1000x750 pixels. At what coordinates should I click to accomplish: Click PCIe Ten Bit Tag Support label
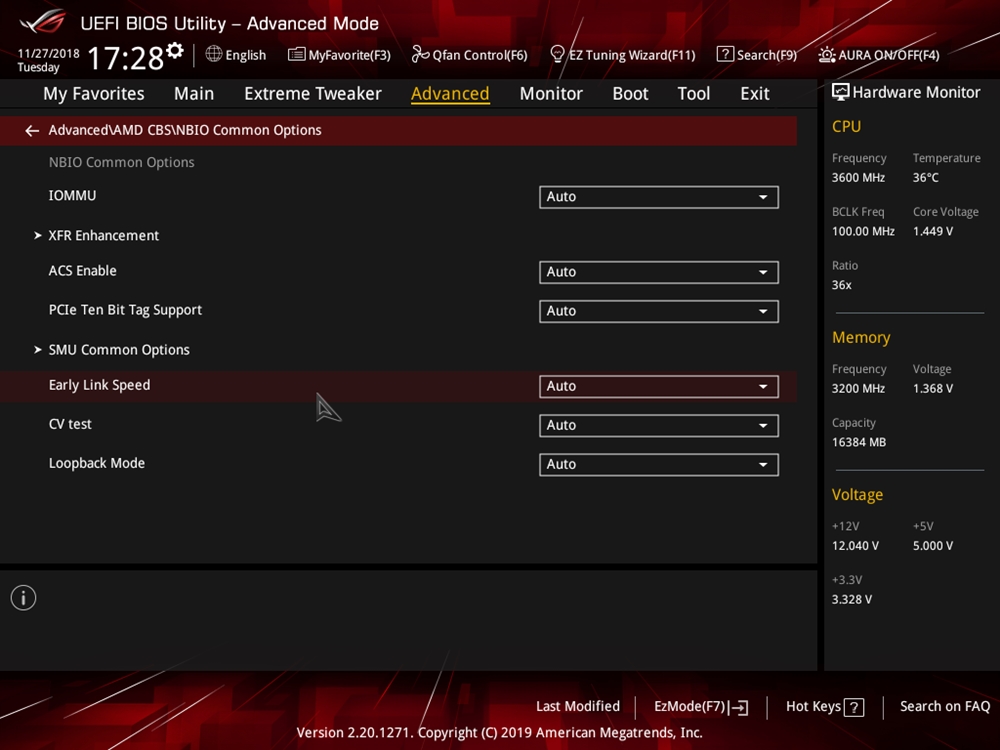pyautogui.click(x=125, y=310)
